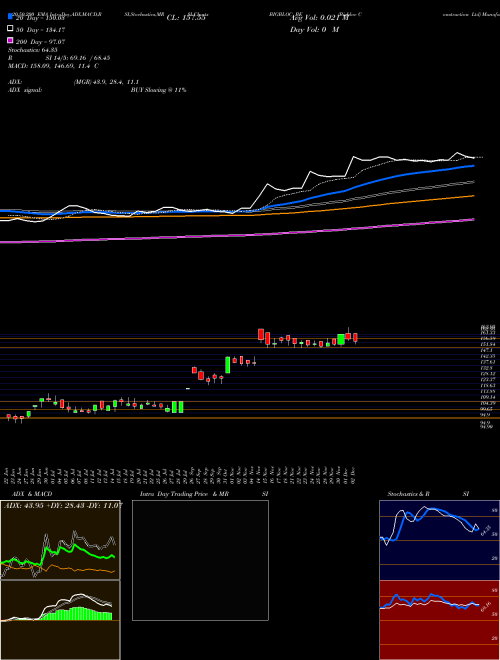Image resolution: width=500 pixels, height=660 pixels.
Task: Open the MACD histogram chart panel
Action: [x=60, y=620]
